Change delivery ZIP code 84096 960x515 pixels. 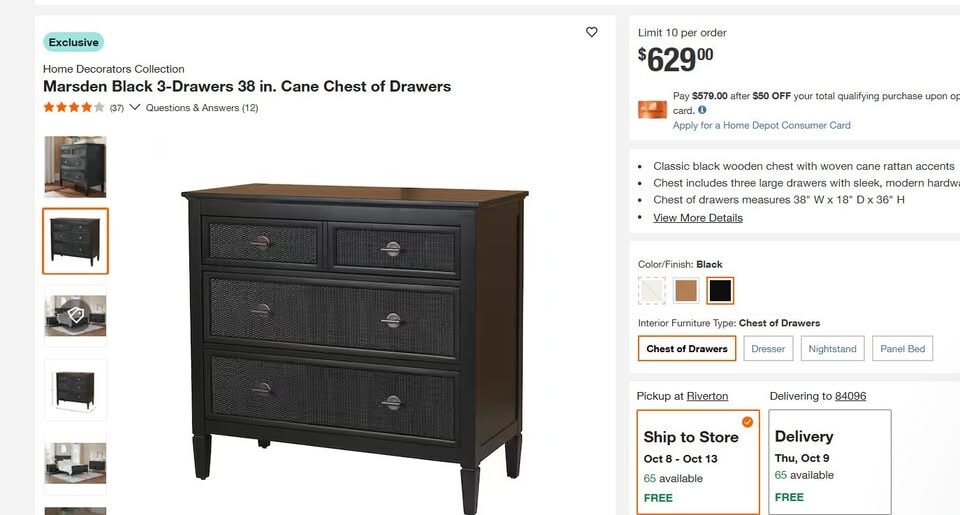(850, 396)
